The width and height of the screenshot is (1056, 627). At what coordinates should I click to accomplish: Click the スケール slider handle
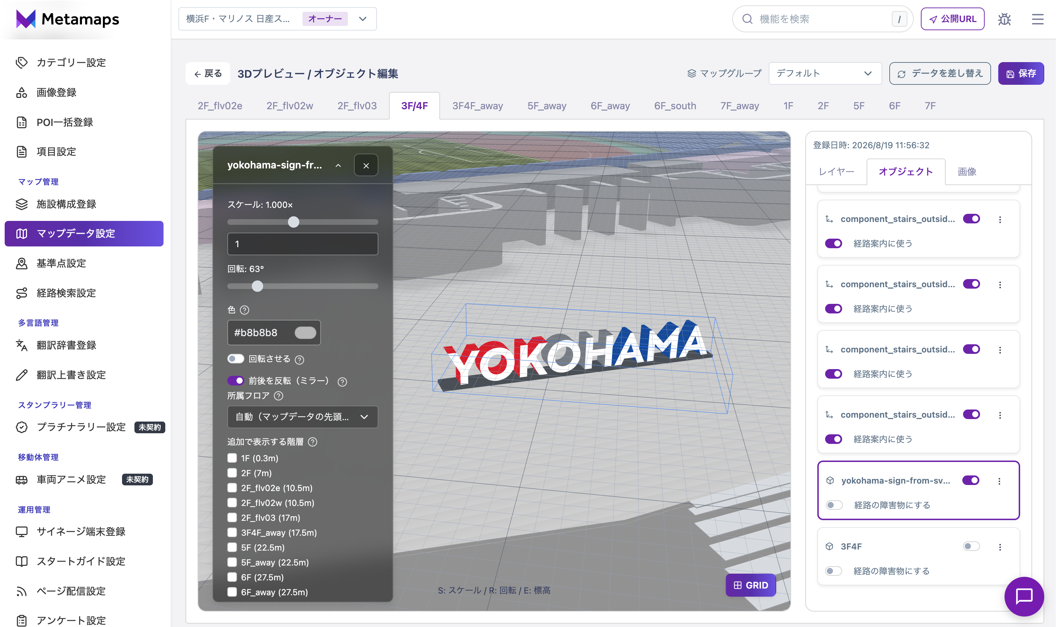tap(294, 222)
